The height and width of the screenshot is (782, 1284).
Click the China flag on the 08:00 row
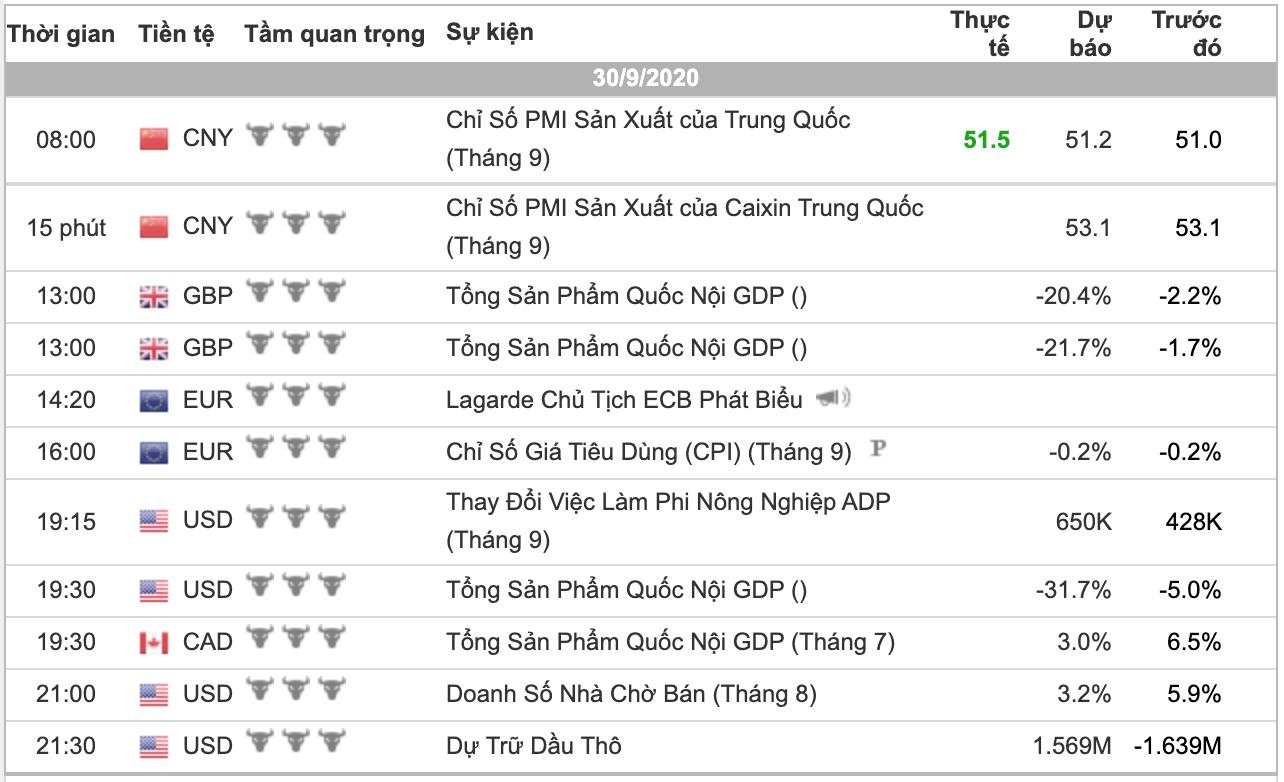(154, 139)
